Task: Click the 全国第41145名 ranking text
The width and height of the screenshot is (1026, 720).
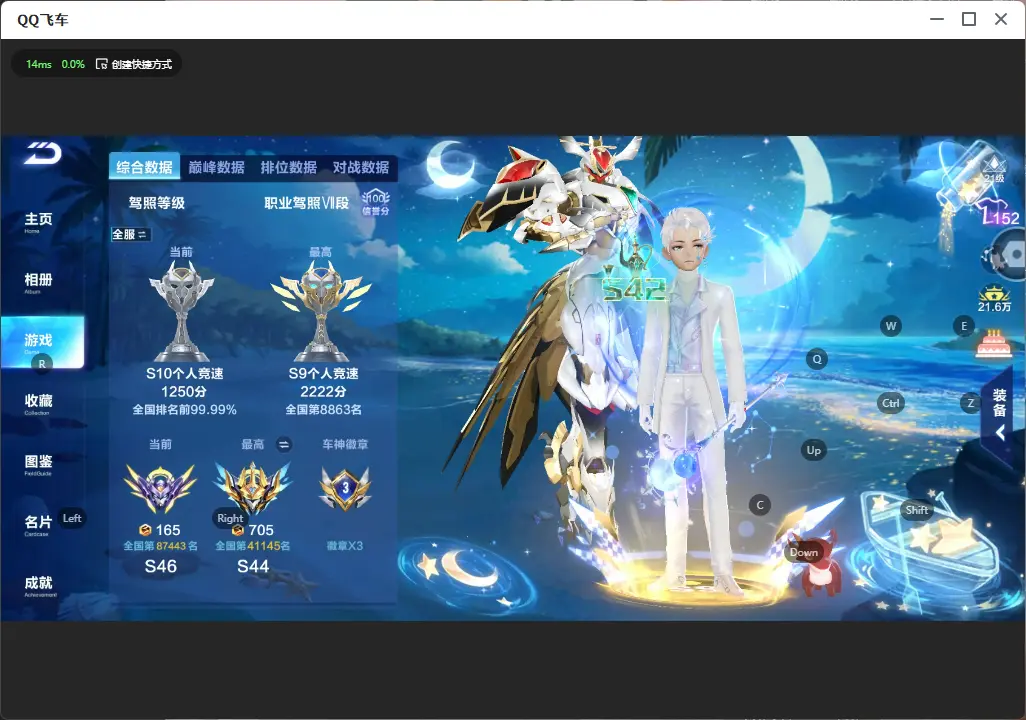Action: tap(253, 546)
